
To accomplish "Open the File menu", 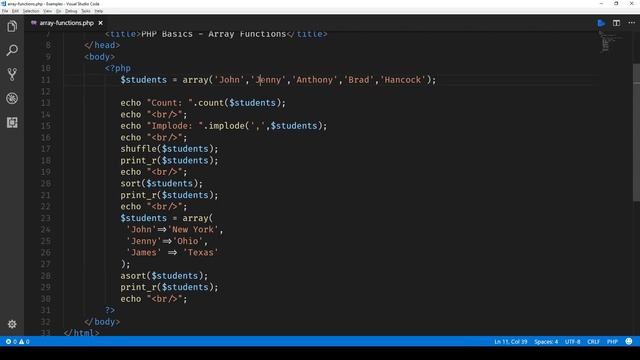I will 5,11.
